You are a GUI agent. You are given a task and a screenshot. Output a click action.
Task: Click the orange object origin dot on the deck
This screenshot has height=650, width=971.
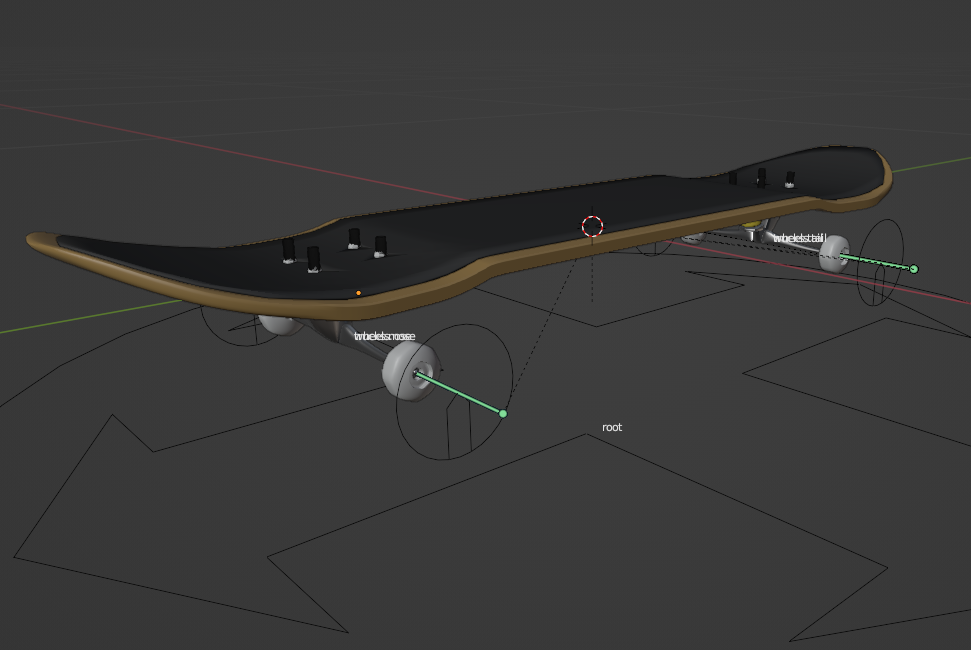(x=358, y=292)
